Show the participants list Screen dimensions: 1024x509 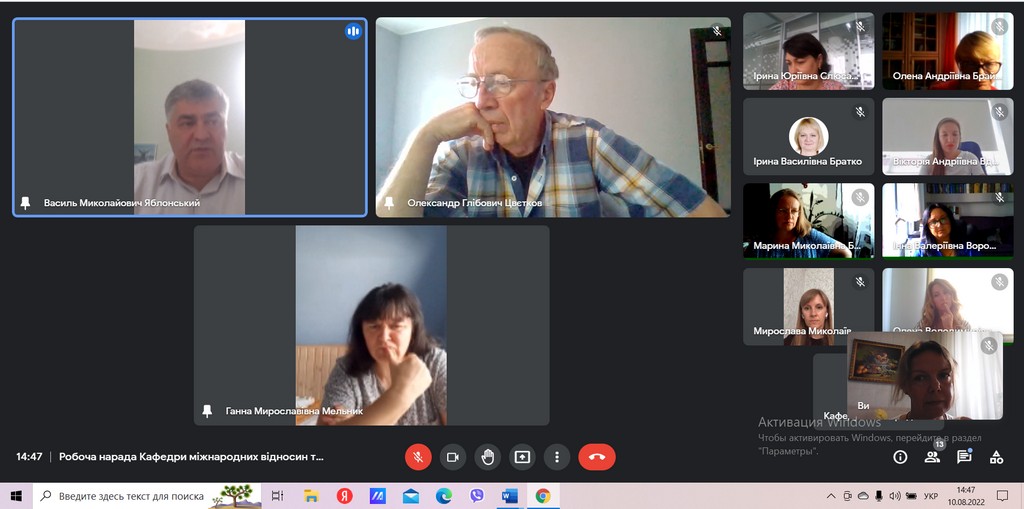point(932,457)
